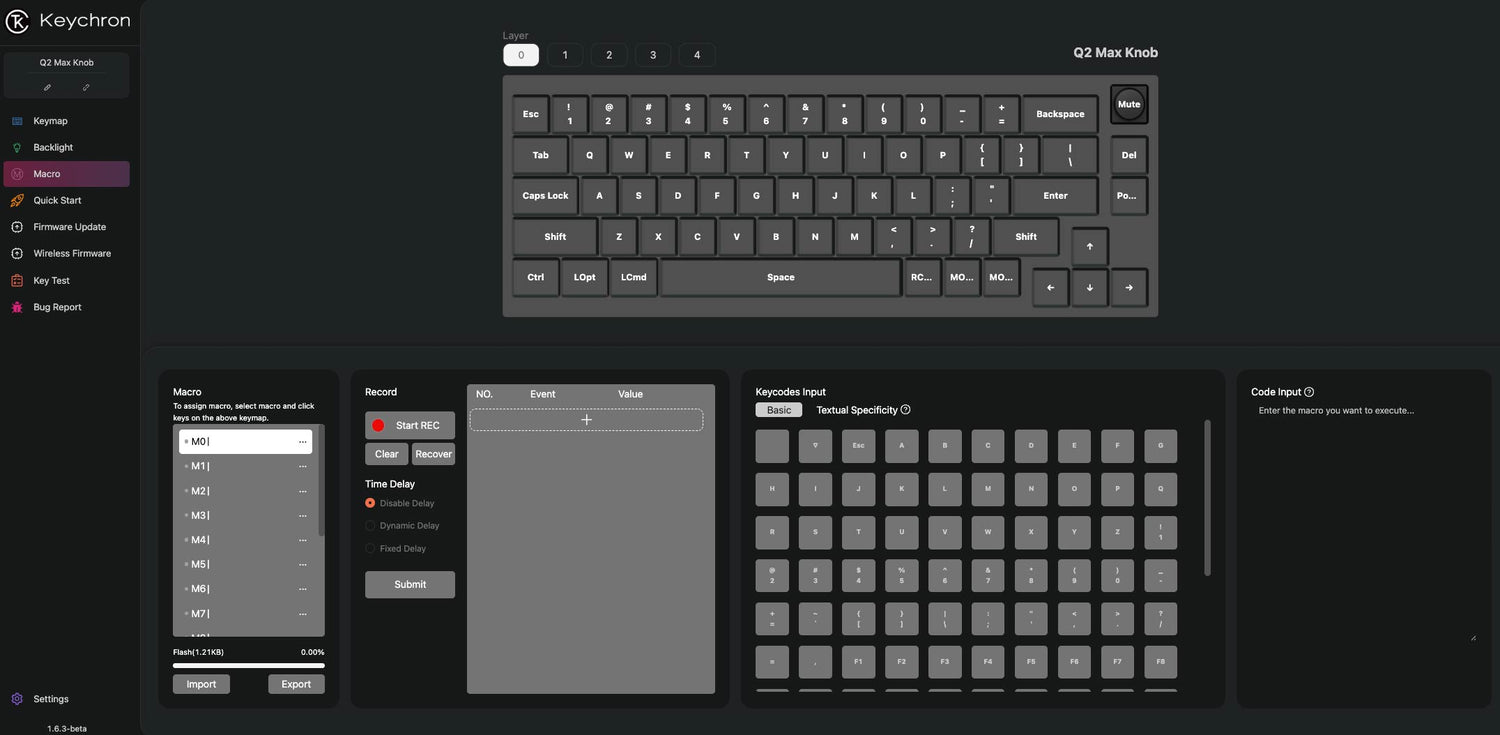Click the Keymap keyboard icon in sidebar
Image resolution: width=1500 pixels, height=735 pixels.
pos(17,121)
